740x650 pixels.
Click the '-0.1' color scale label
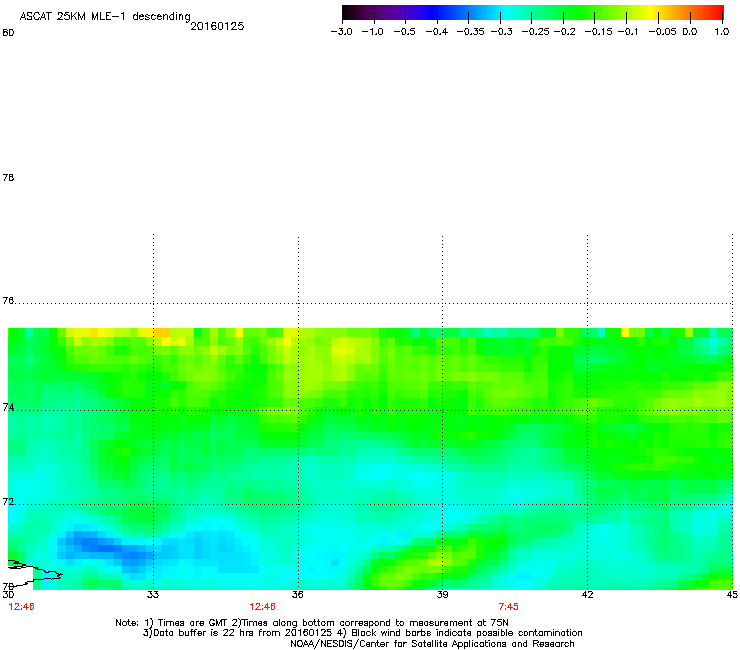coord(628,32)
